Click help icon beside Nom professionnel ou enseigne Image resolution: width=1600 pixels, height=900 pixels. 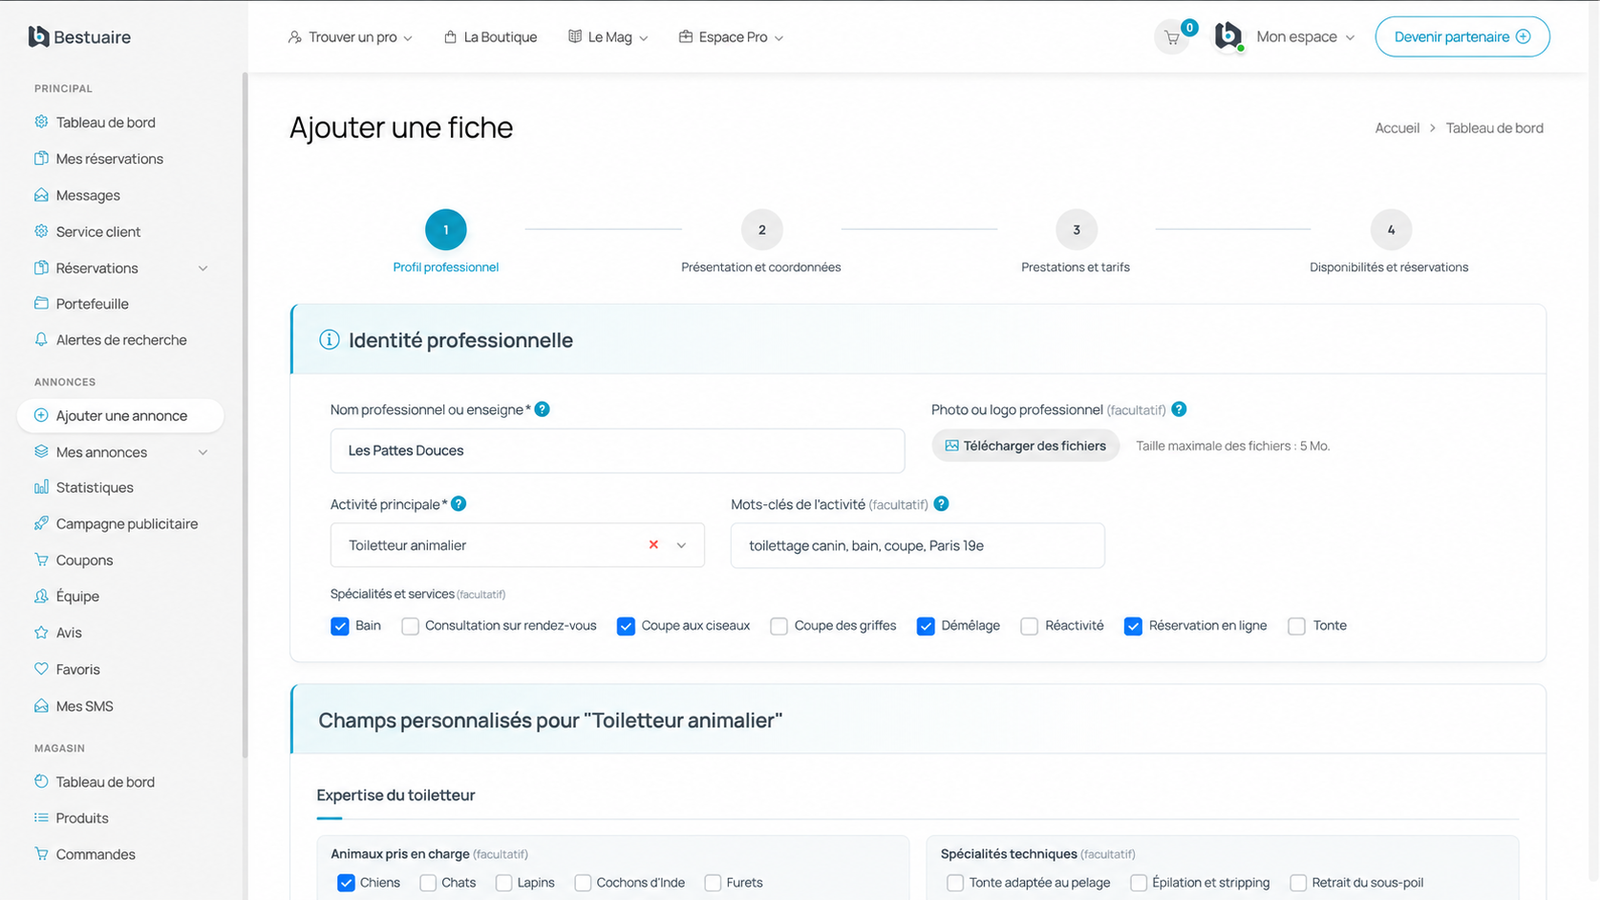(x=542, y=409)
